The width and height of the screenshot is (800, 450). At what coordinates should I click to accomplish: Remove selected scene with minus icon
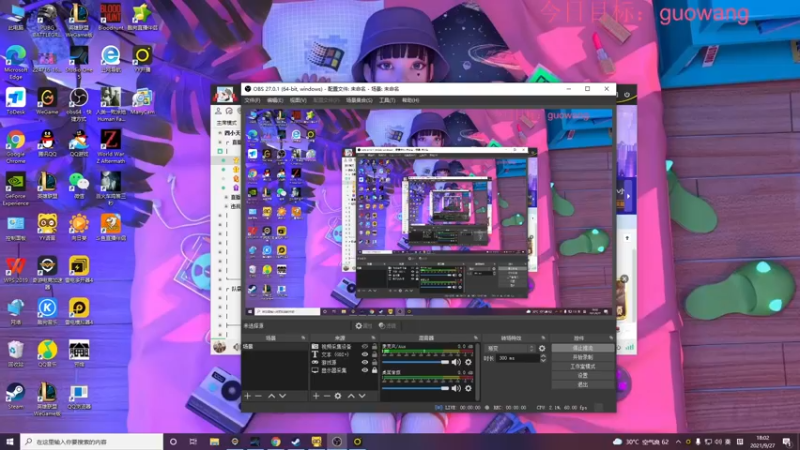259,396
